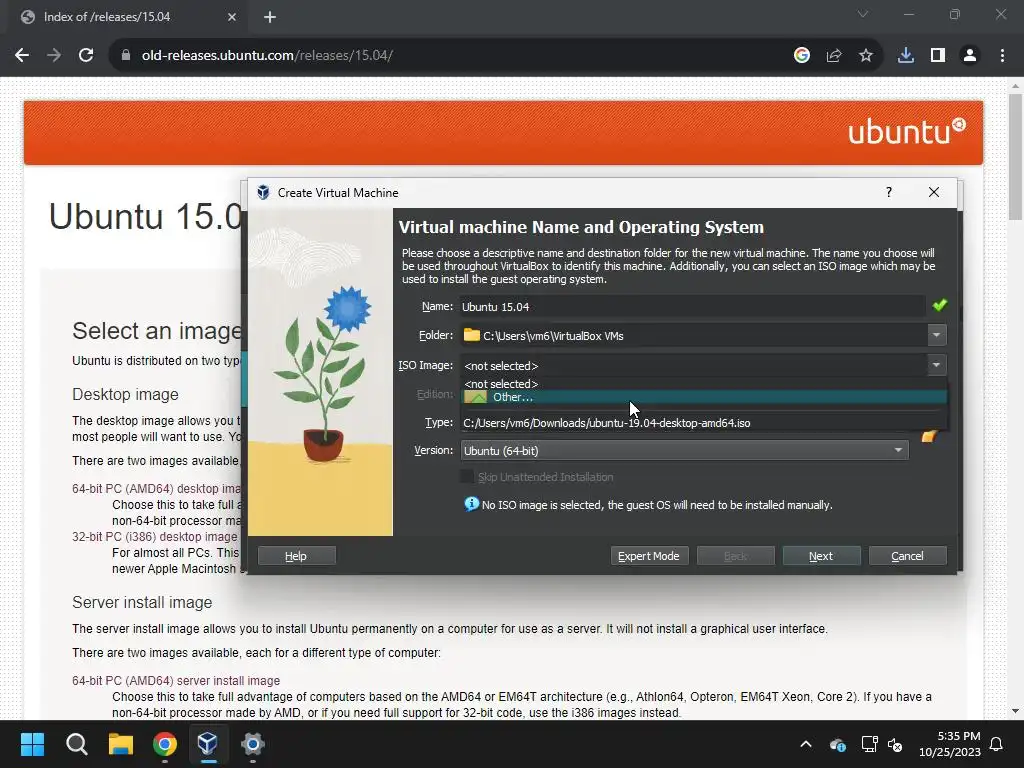Click the muted volume tray icon
Image resolution: width=1024 pixels, height=768 pixels.
click(x=895, y=744)
